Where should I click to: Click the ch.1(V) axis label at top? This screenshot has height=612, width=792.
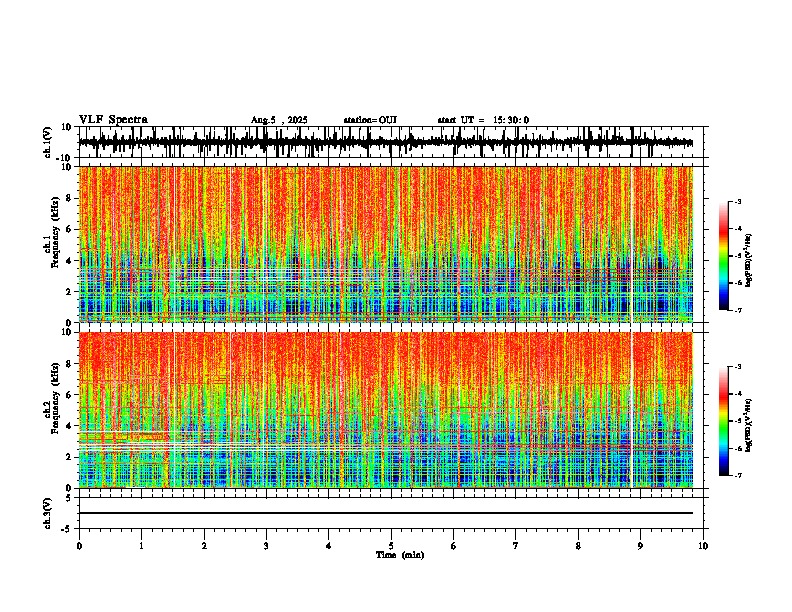[48, 142]
